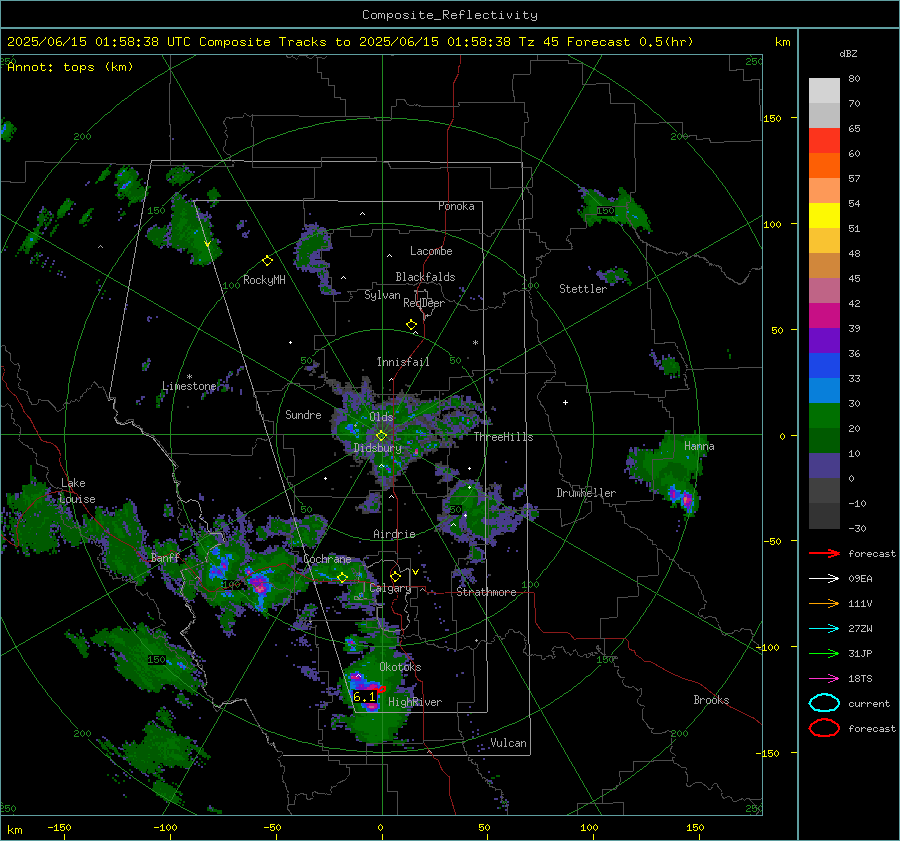Click yellow diamond marker at Didsbury radar center
Image resolution: width=900 pixels, height=841 pixels.
pyautogui.click(x=381, y=436)
